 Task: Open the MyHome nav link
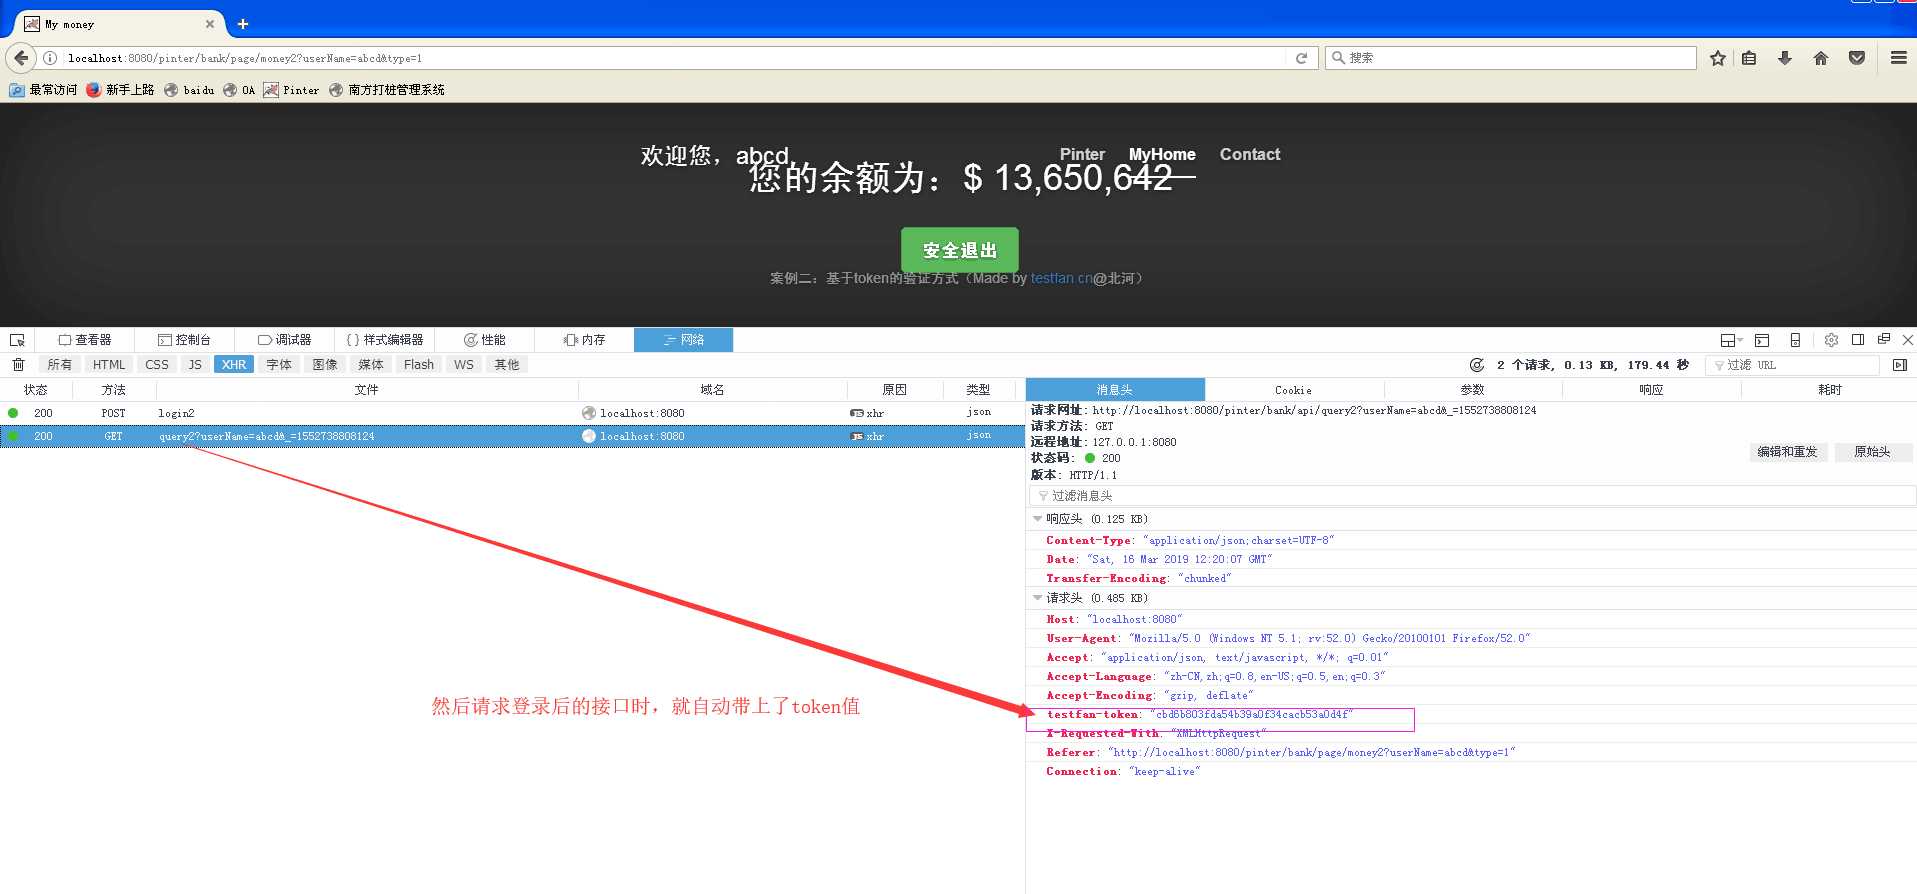(1162, 154)
